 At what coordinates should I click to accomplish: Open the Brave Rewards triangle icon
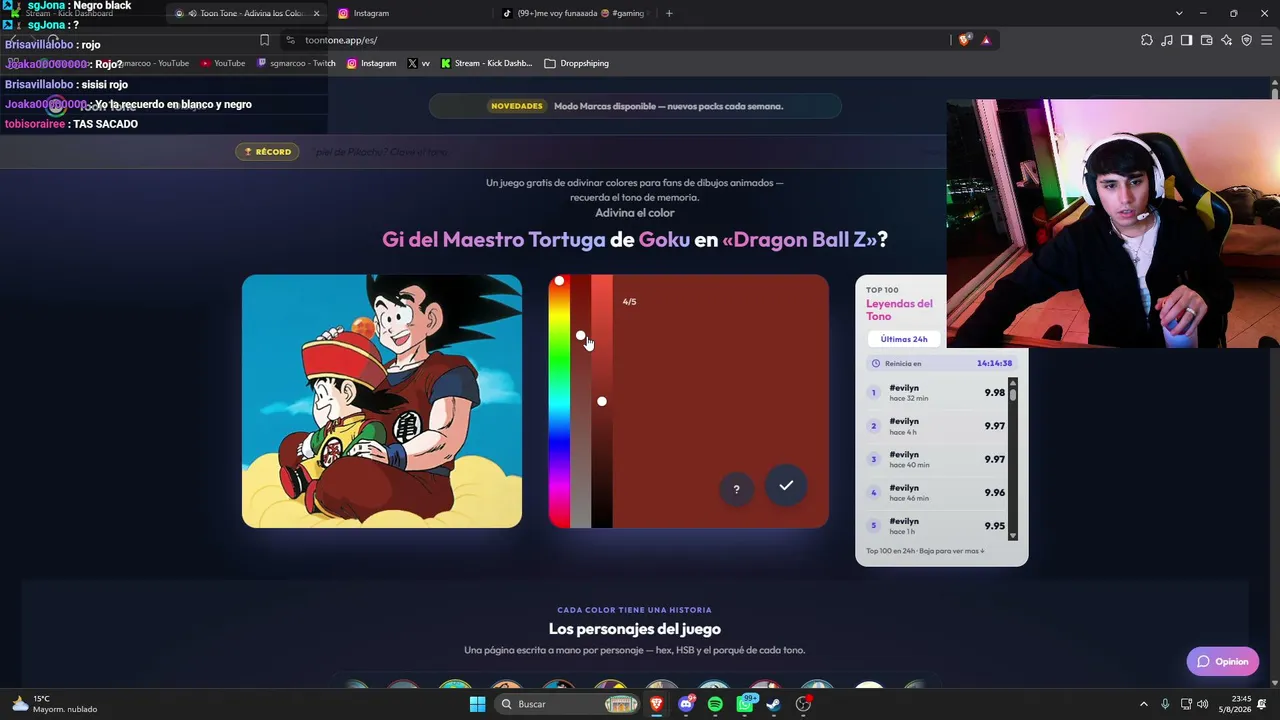(986, 40)
